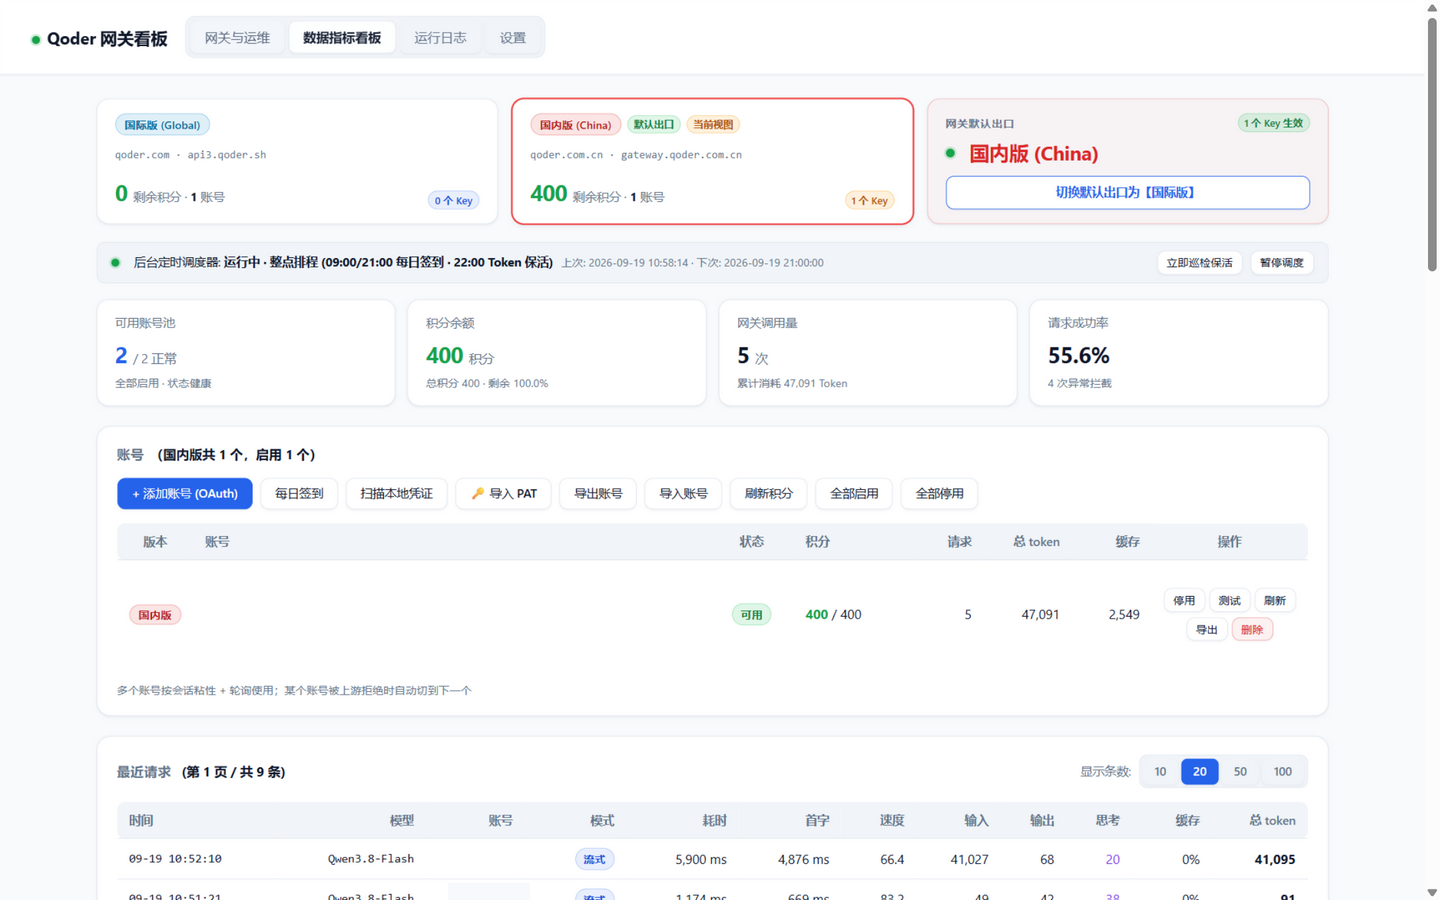Click the 可用 status badge

(751, 615)
